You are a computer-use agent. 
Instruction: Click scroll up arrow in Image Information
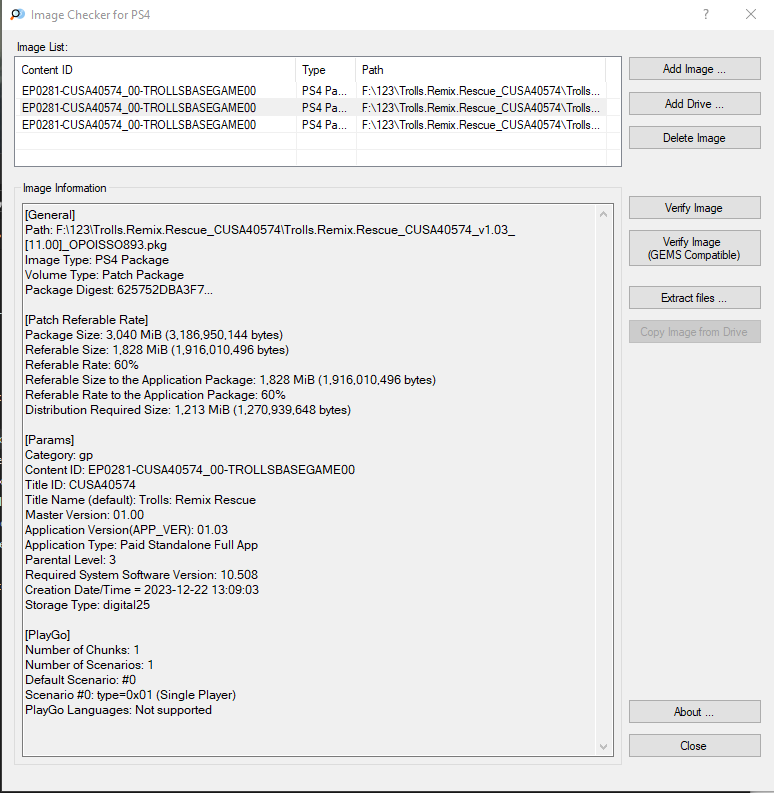(x=603, y=213)
